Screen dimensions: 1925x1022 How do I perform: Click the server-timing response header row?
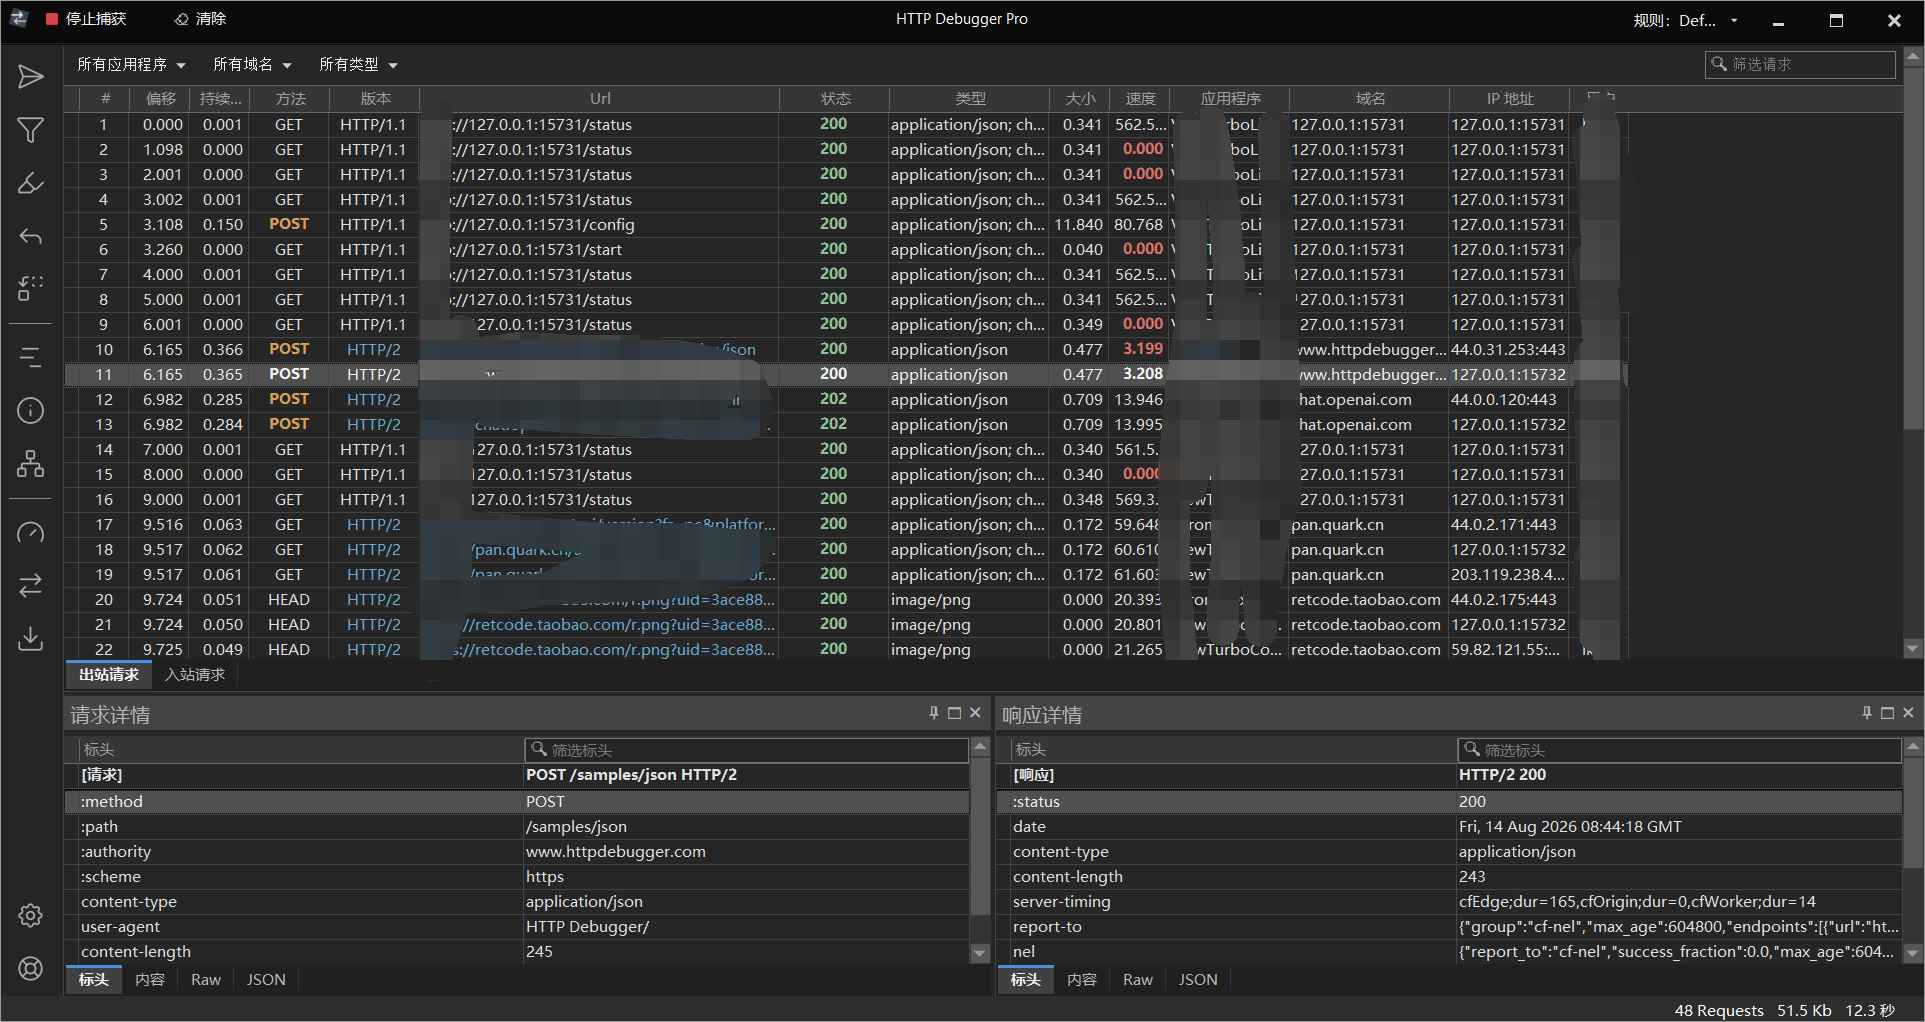(1450, 902)
